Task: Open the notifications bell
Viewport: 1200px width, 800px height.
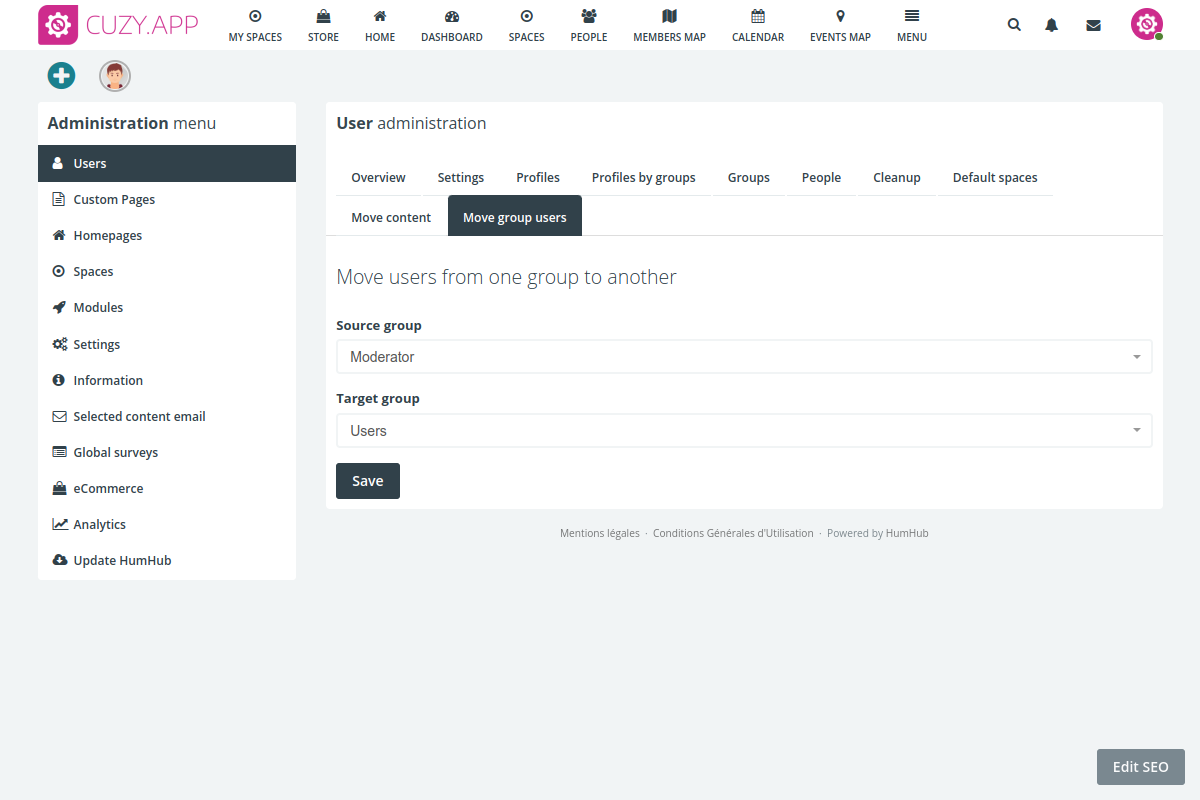Action: tap(1052, 25)
